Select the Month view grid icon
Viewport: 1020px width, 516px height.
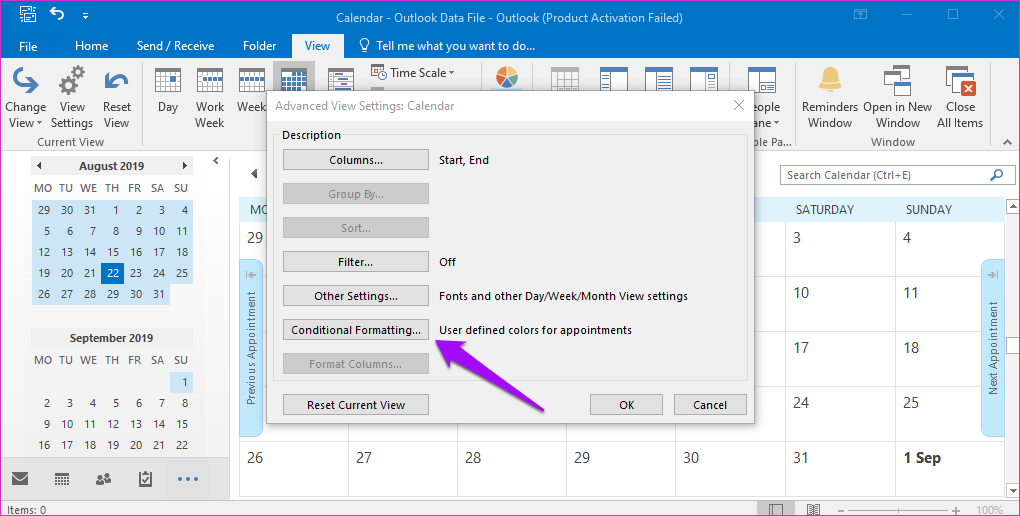tap(293, 79)
